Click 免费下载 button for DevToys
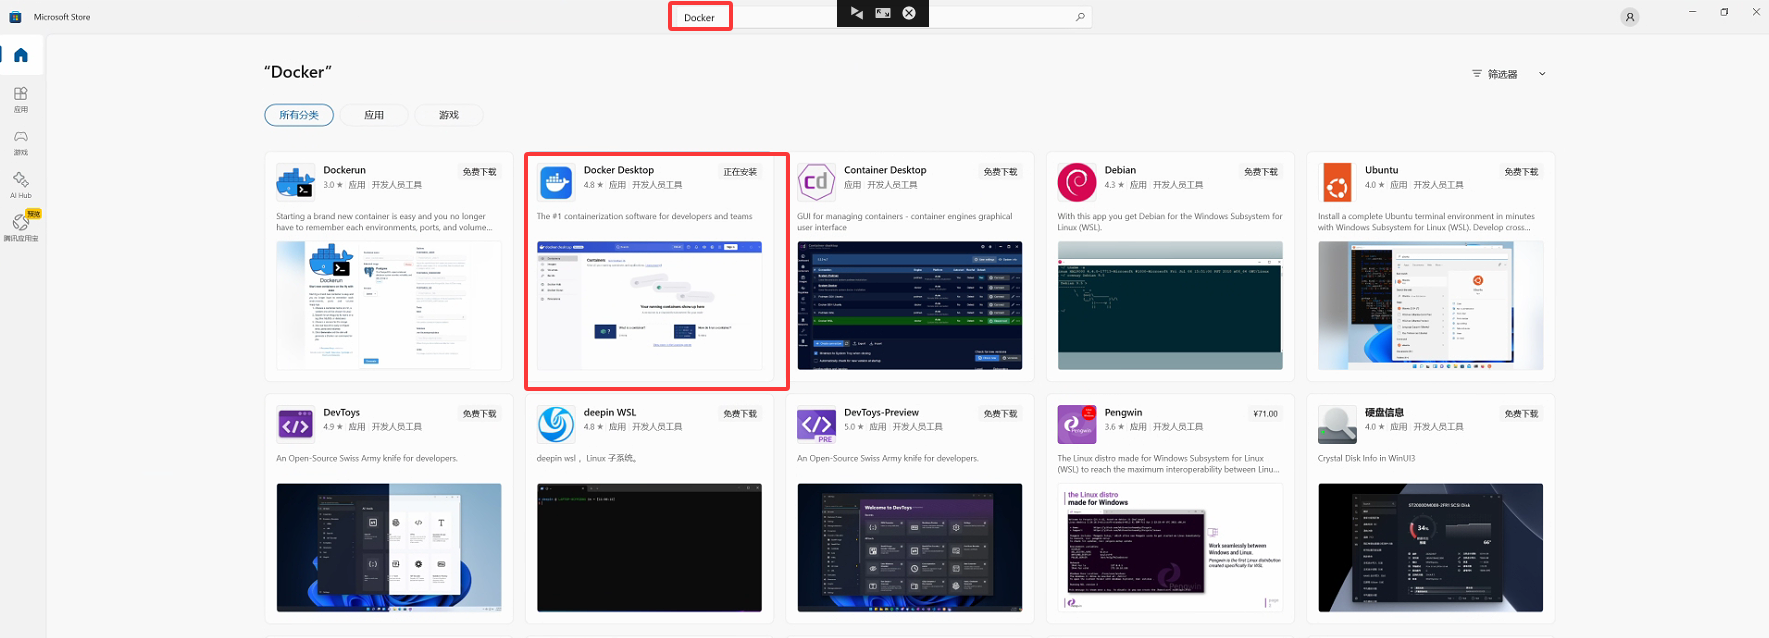The width and height of the screenshot is (1769, 638). [480, 414]
